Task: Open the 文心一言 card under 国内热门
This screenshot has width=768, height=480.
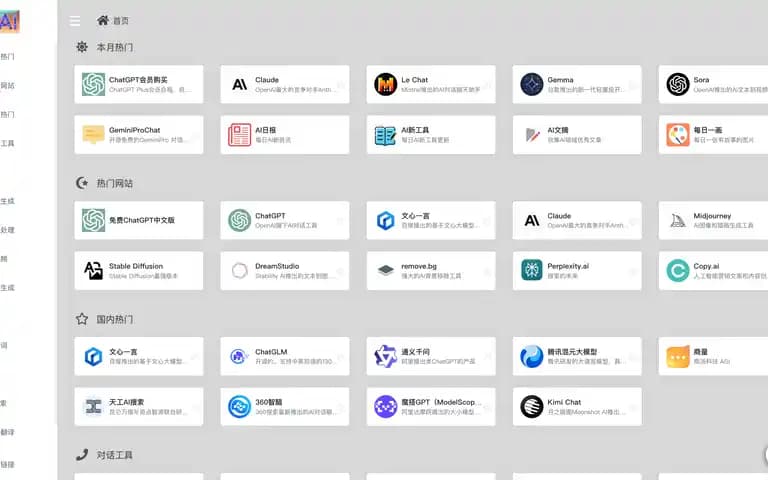Action: click(x=139, y=356)
